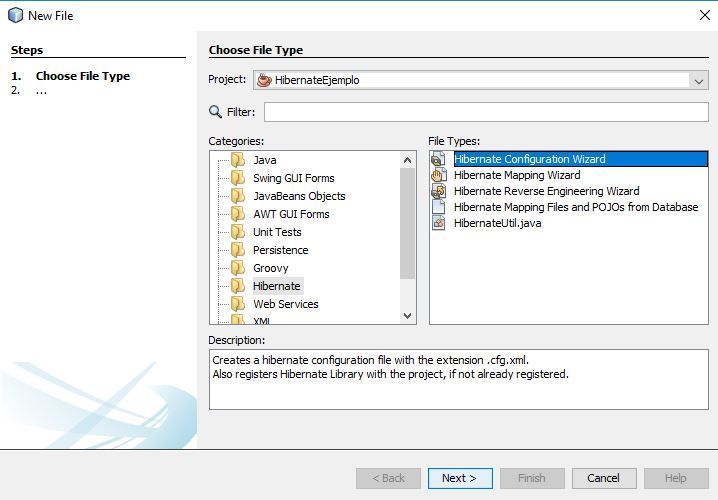Select the Persistence category
Viewport: 718px width, 500px height.
[281, 250]
